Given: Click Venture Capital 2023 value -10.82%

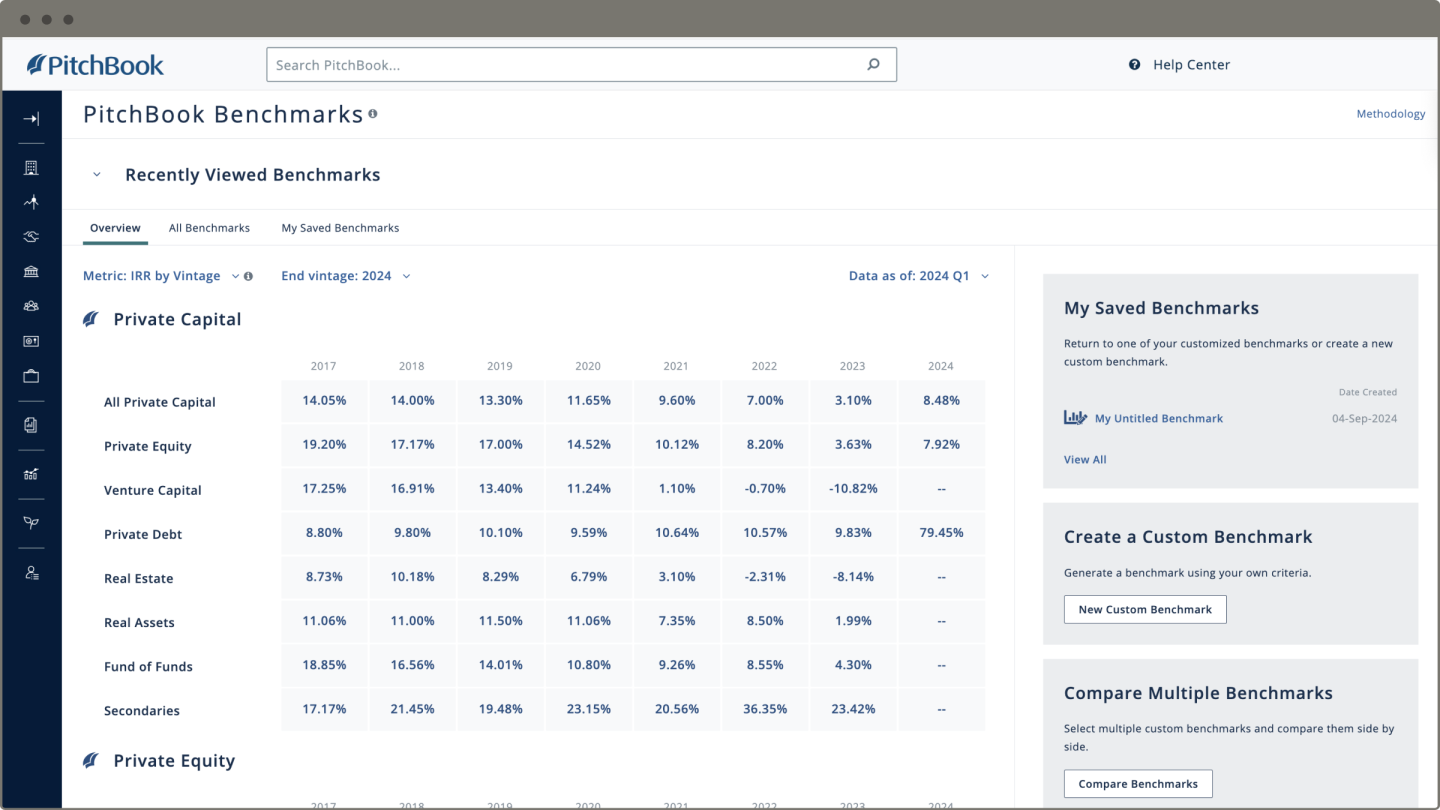Looking at the screenshot, I should point(853,488).
